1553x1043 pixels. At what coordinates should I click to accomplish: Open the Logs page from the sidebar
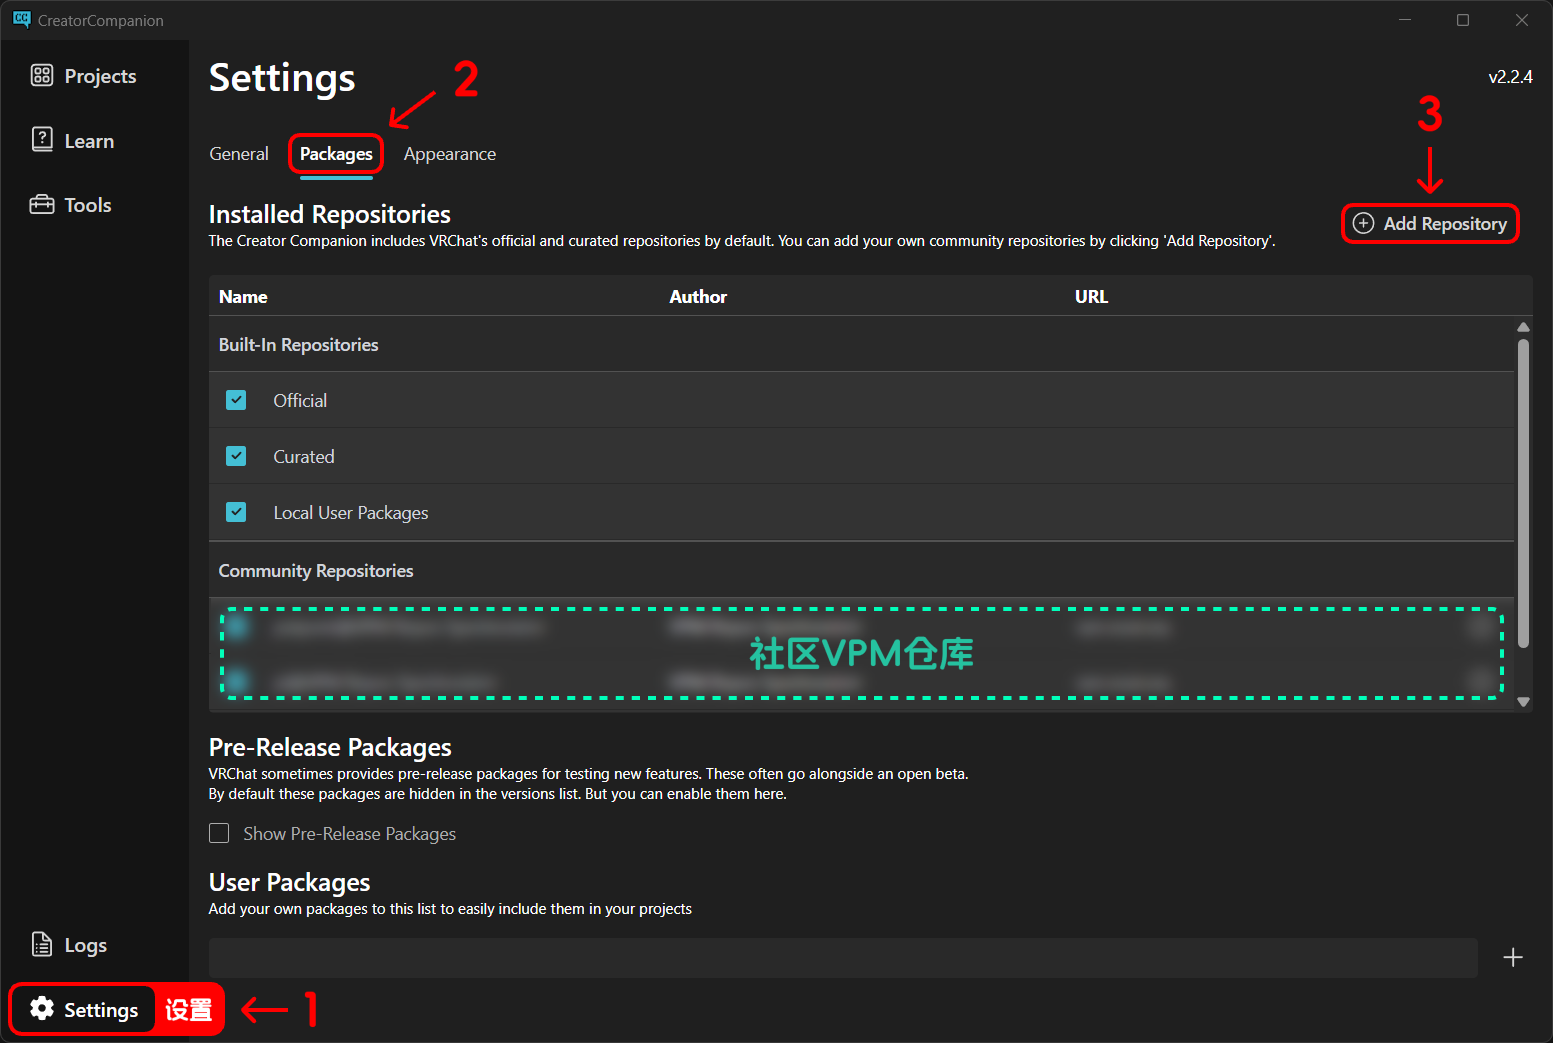[68, 945]
